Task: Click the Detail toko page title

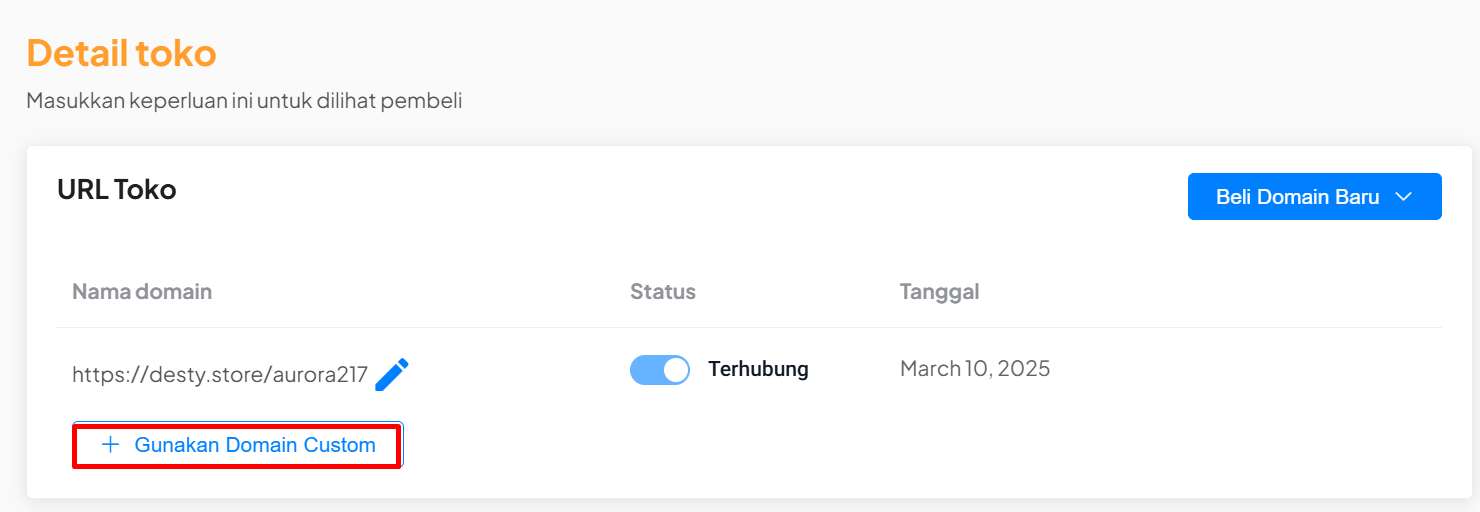Action: click(x=121, y=52)
